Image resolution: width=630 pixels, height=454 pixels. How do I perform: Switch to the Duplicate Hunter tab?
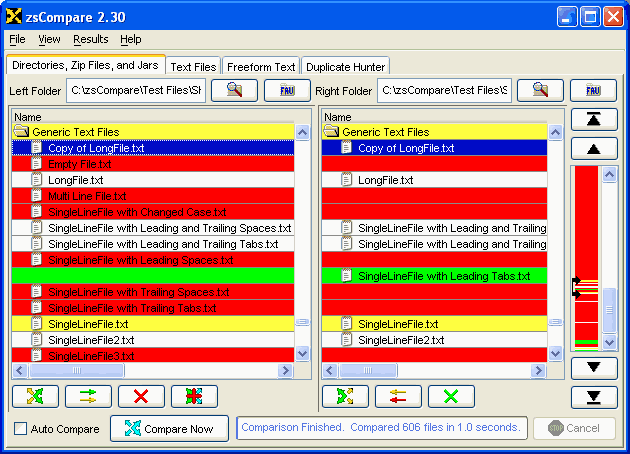point(346,66)
